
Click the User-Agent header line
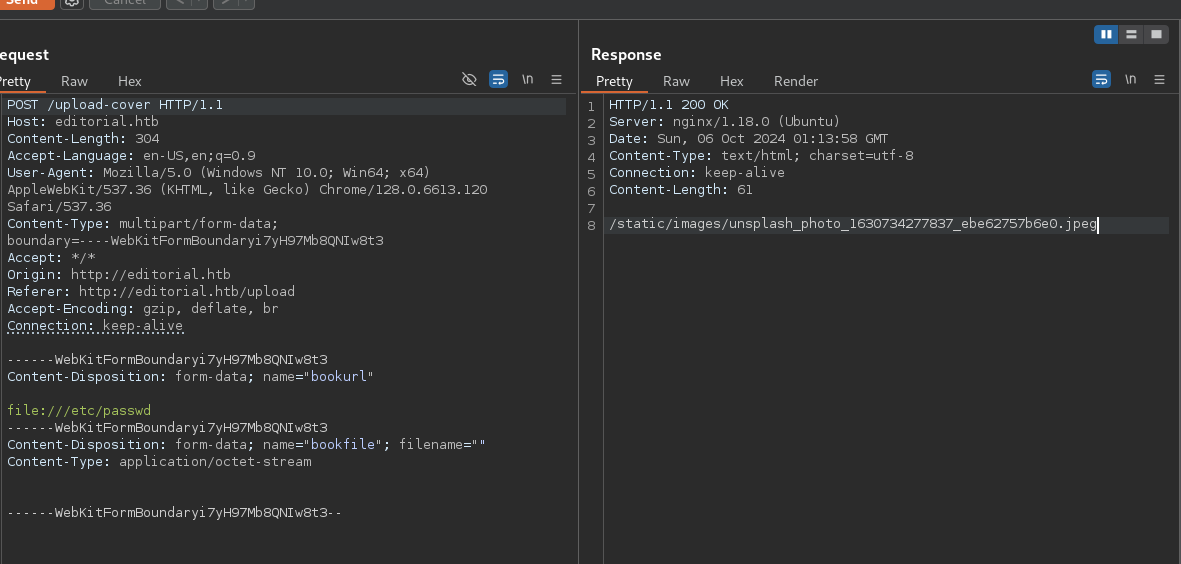click(218, 172)
